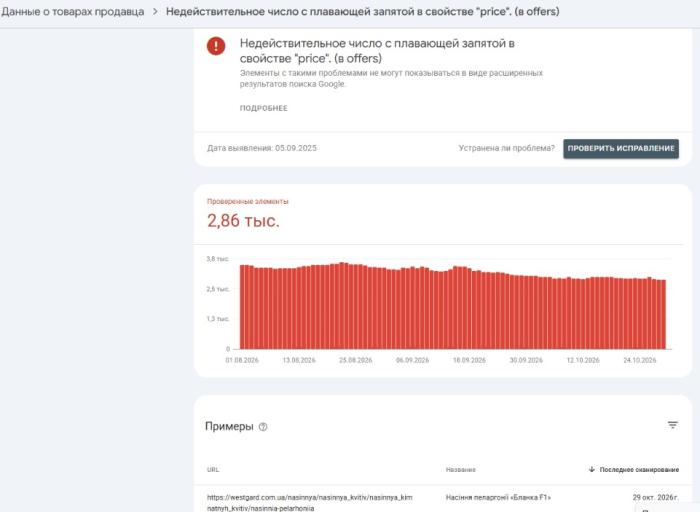700x512 pixels.
Task: Click 'Насіння пеларгонії «Бланка F1»' cell
Action: coord(498,497)
